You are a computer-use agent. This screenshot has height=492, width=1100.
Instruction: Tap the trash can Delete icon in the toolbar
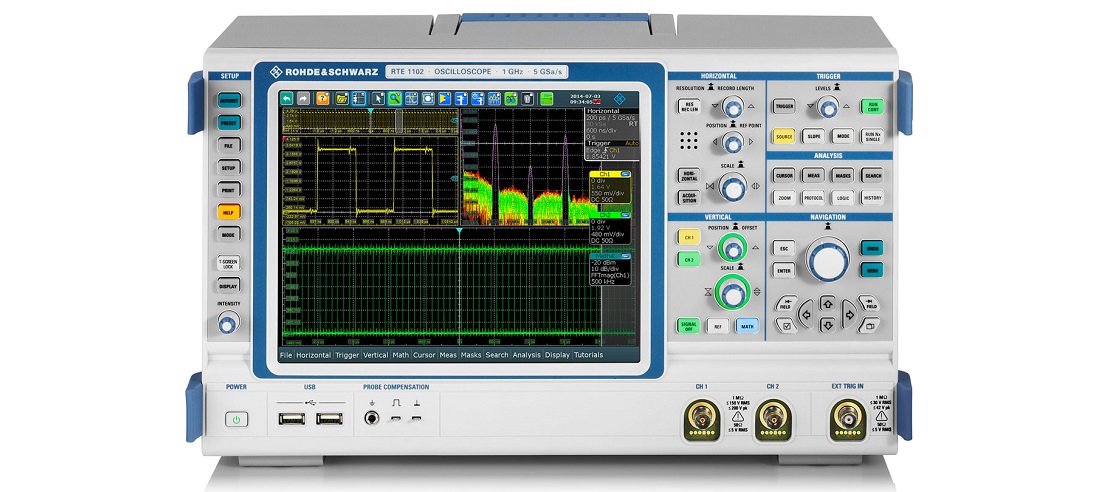[x=528, y=98]
